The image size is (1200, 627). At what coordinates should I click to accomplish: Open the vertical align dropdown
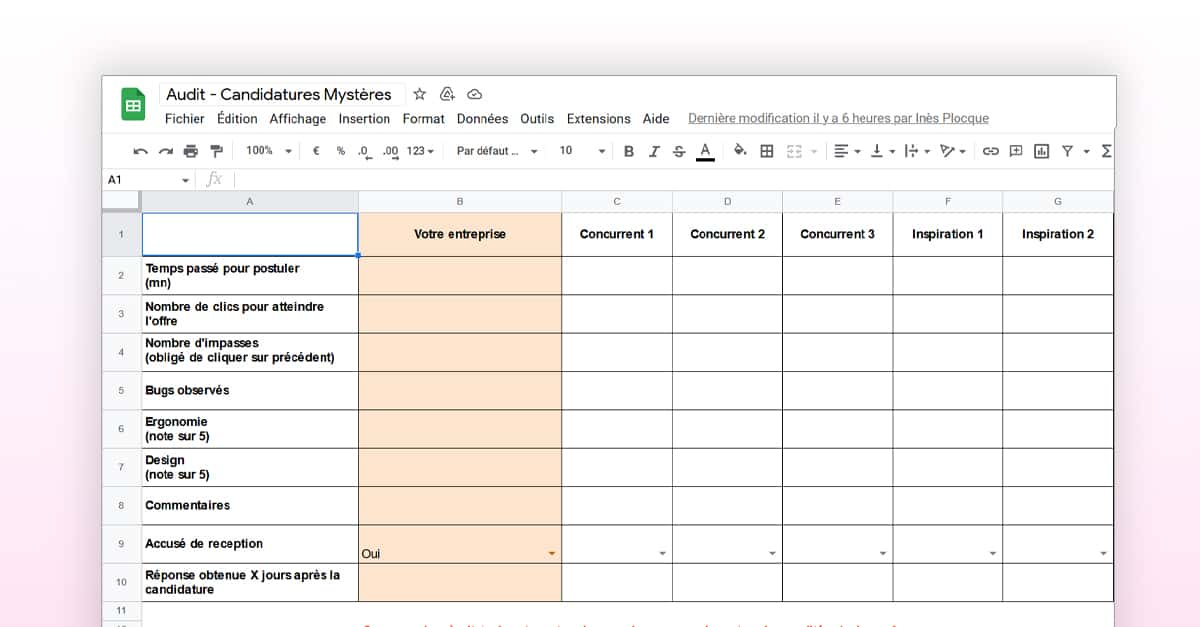coord(882,151)
